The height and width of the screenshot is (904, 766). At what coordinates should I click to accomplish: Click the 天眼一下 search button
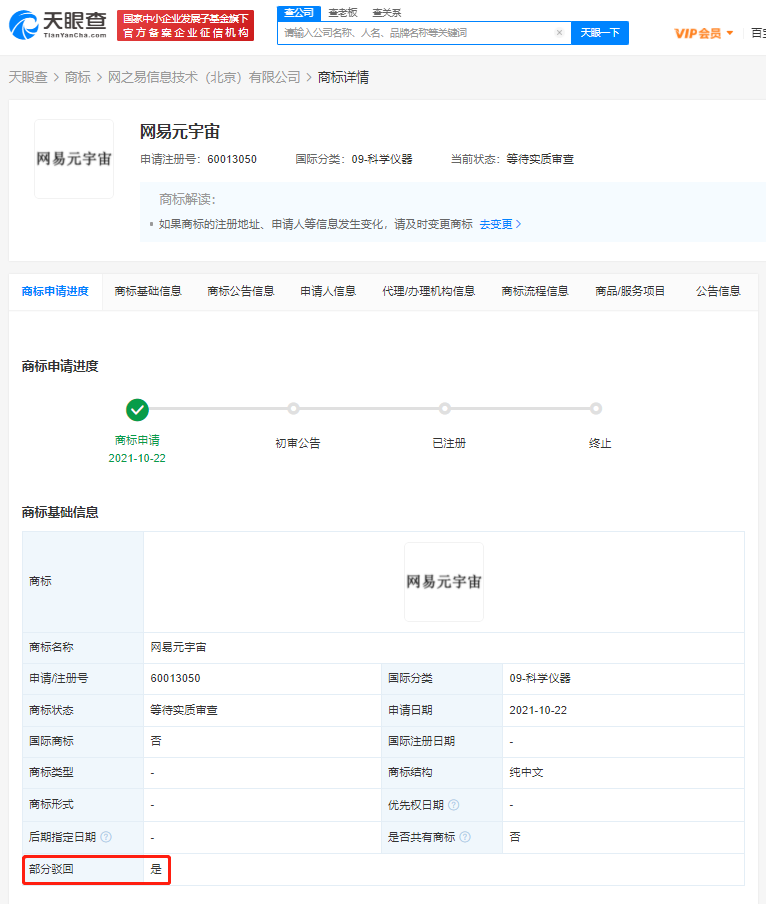(x=599, y=33)
